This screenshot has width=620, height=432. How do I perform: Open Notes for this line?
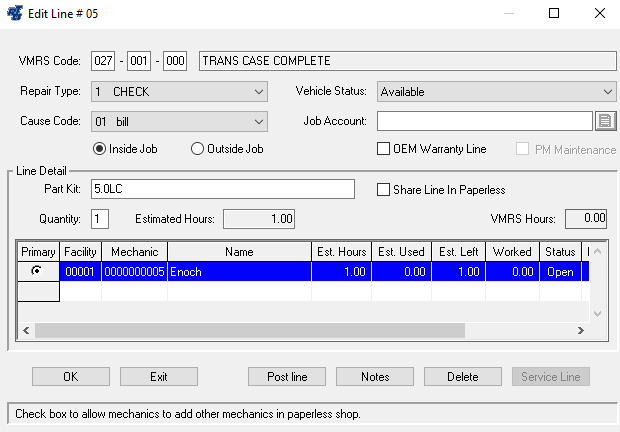point(375,376)
